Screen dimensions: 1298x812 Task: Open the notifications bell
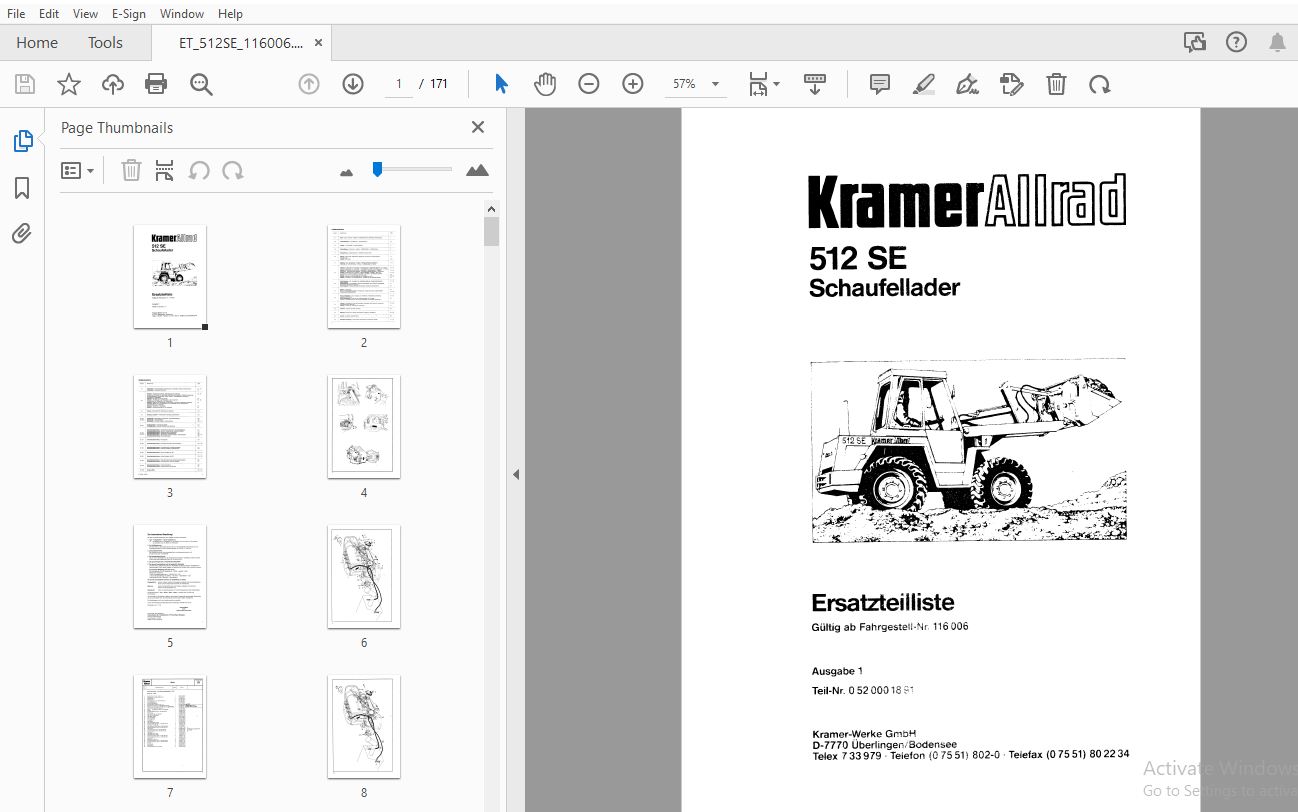(x=1277, y=42)
